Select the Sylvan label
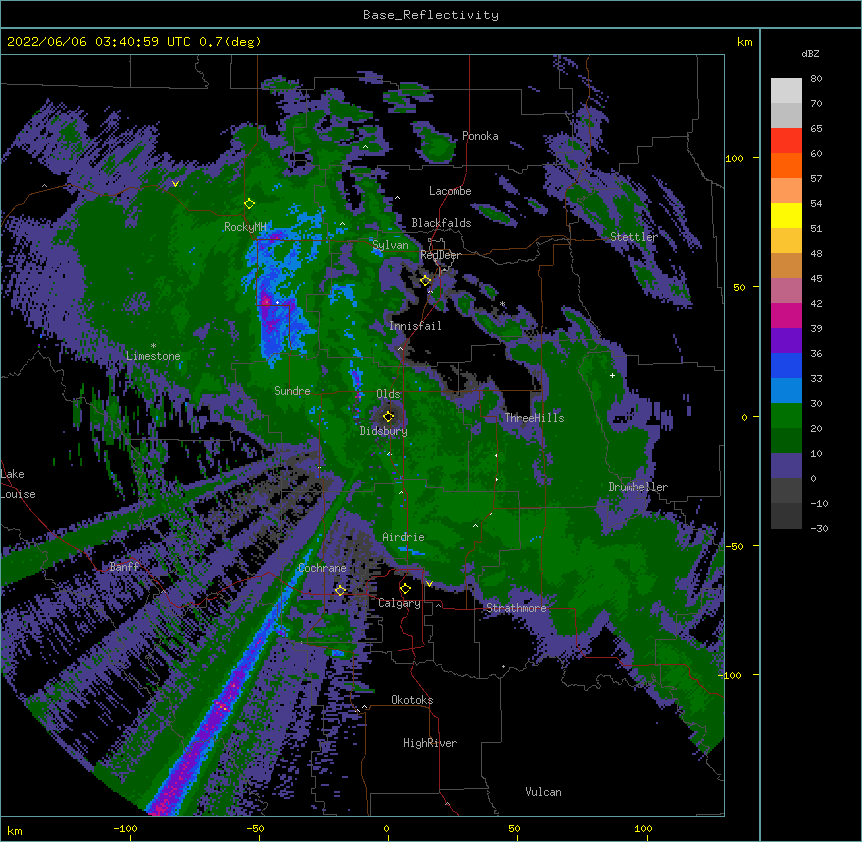This screenshot has height=842, width=862. [390, 245]
